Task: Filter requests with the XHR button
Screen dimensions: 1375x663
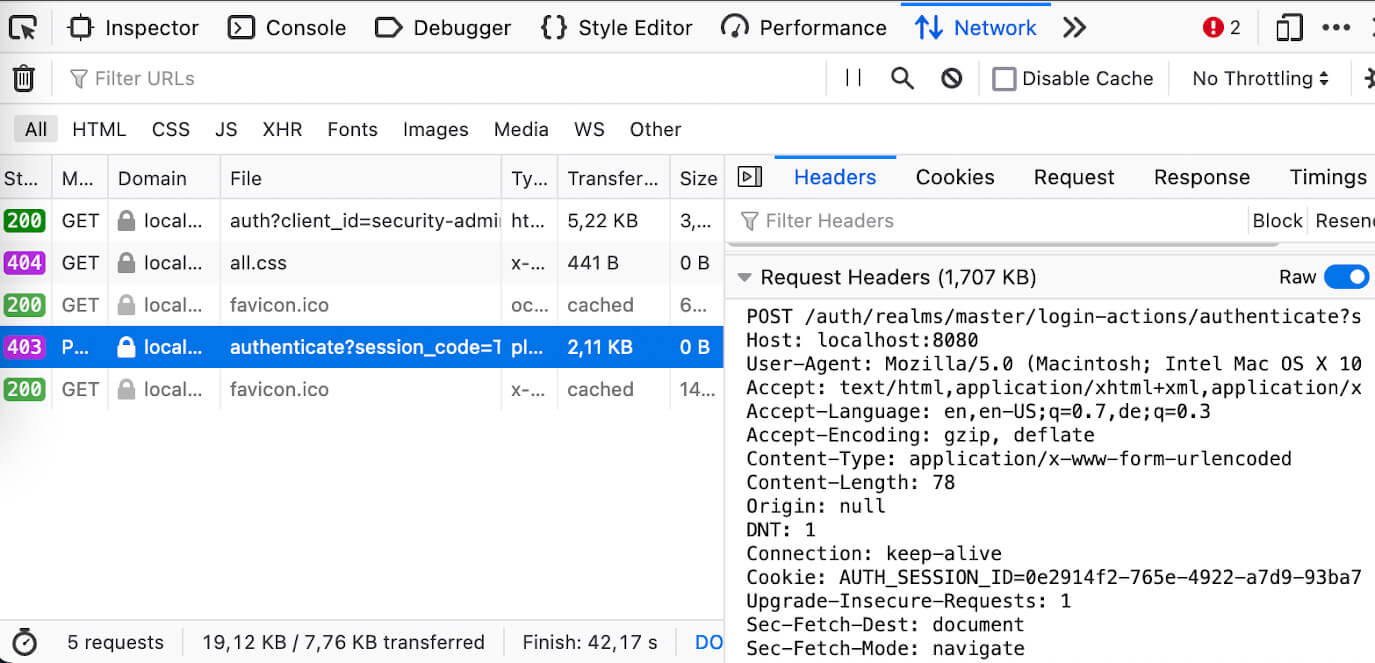Action: (x=282, y=129)
